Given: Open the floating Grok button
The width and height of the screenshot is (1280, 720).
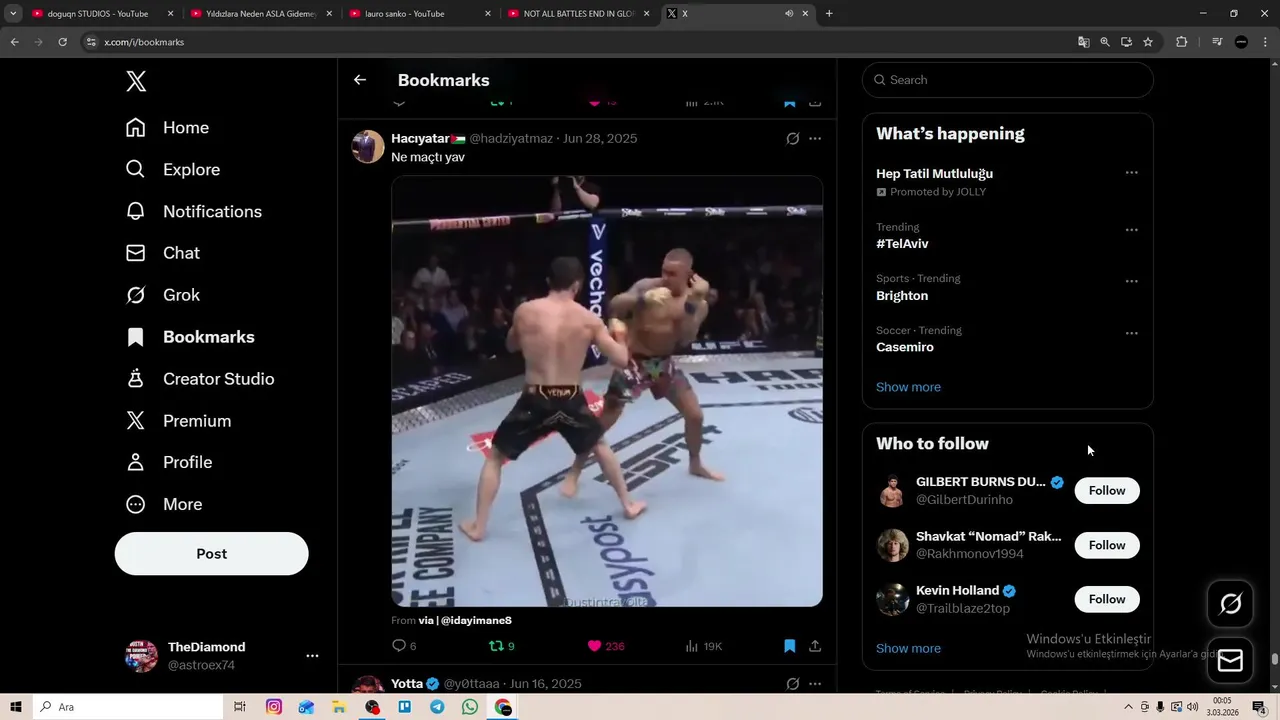Looking at the screenshot, I should [x=1230, y=603].
